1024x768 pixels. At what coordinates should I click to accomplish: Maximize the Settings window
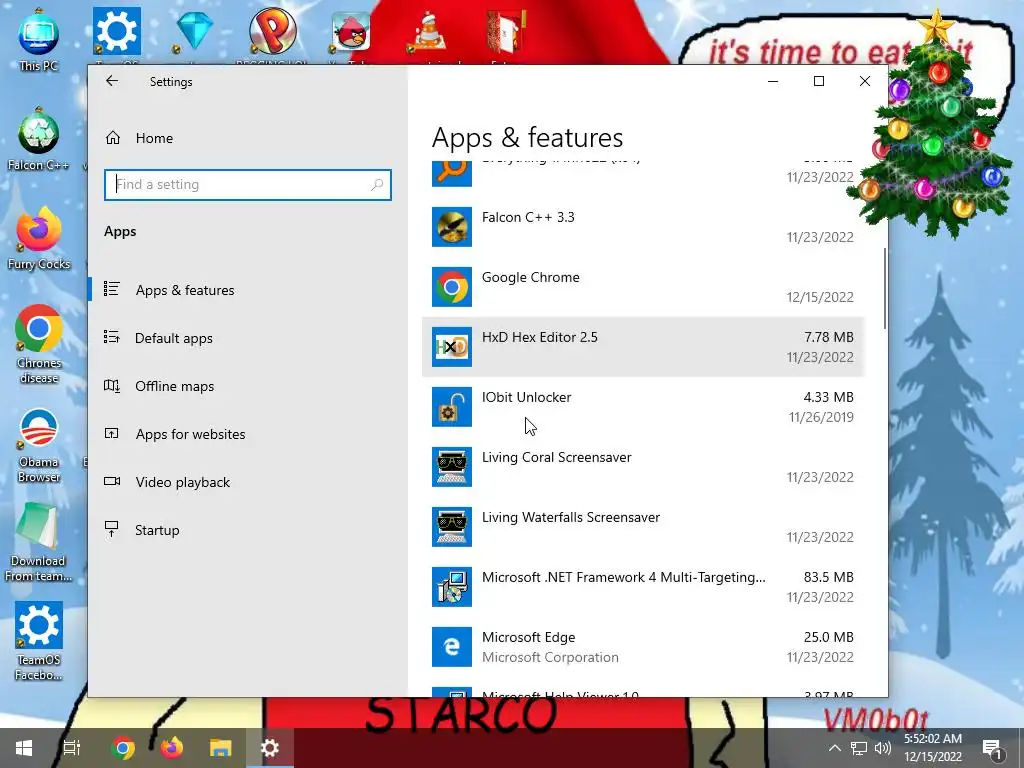click(x=819, y=81)
